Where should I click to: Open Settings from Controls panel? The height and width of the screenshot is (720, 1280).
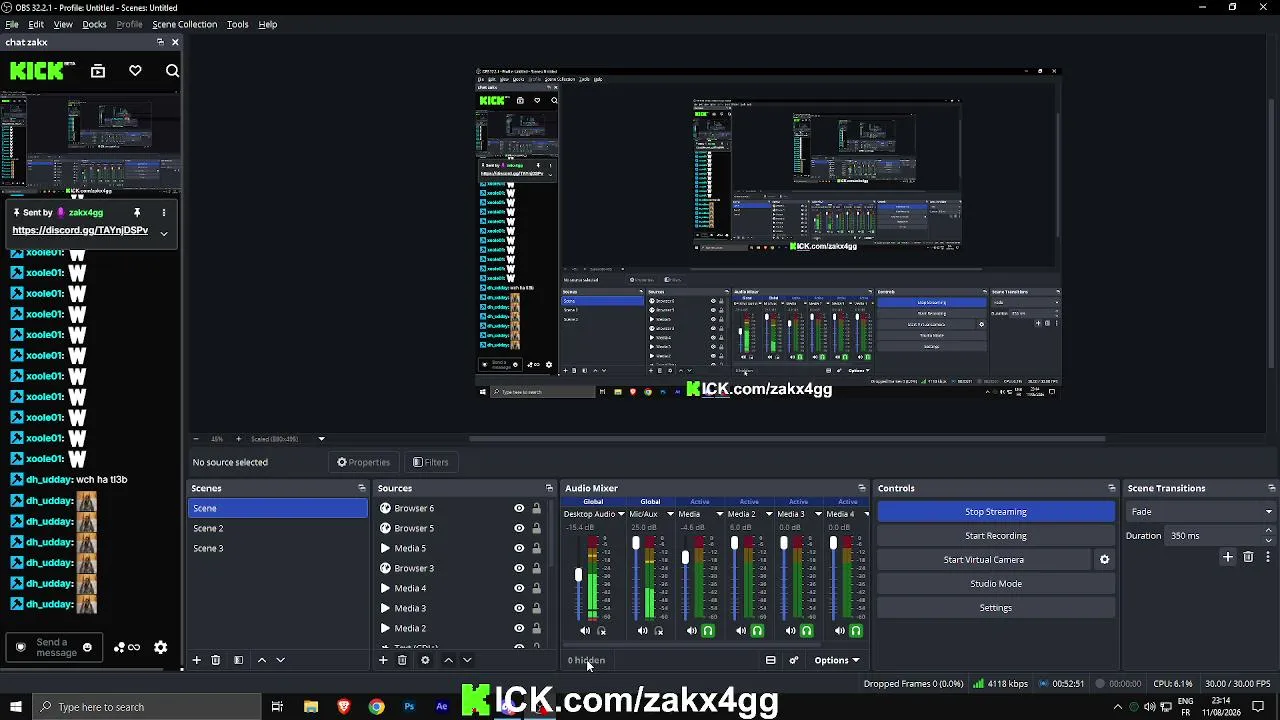point(996,608)
